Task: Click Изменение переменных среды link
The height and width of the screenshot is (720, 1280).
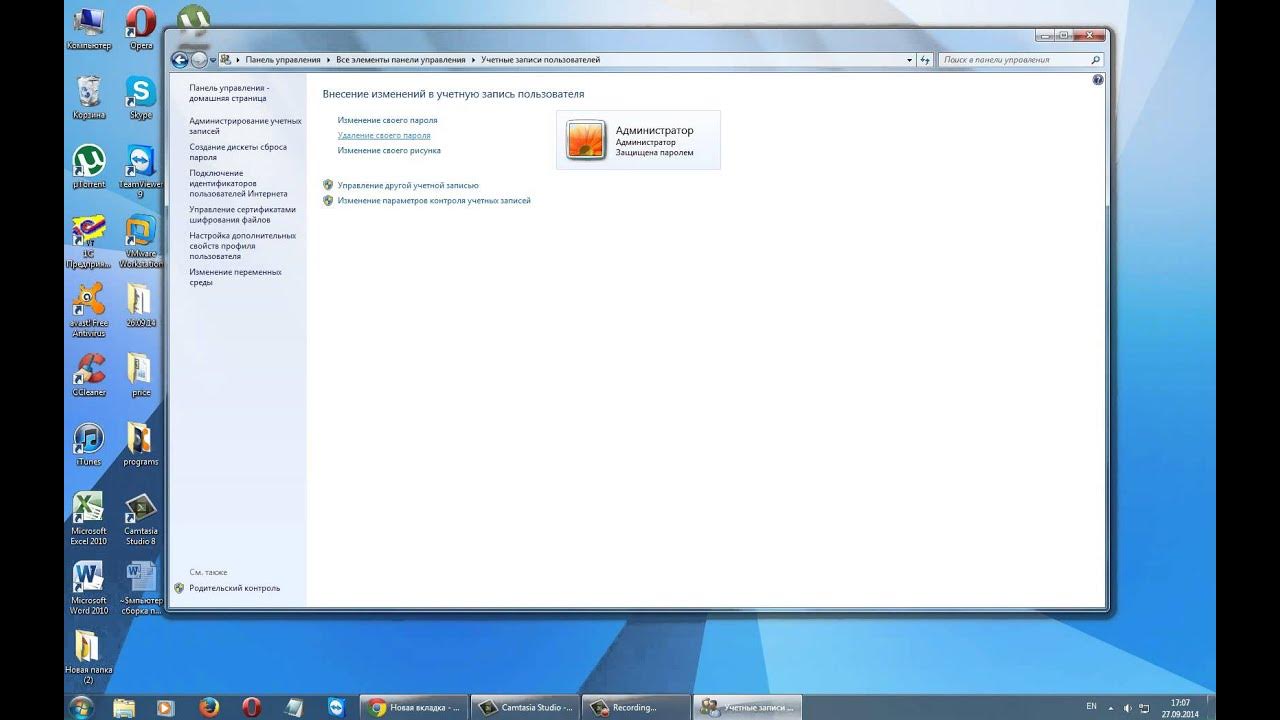Action: pos(235,277)
